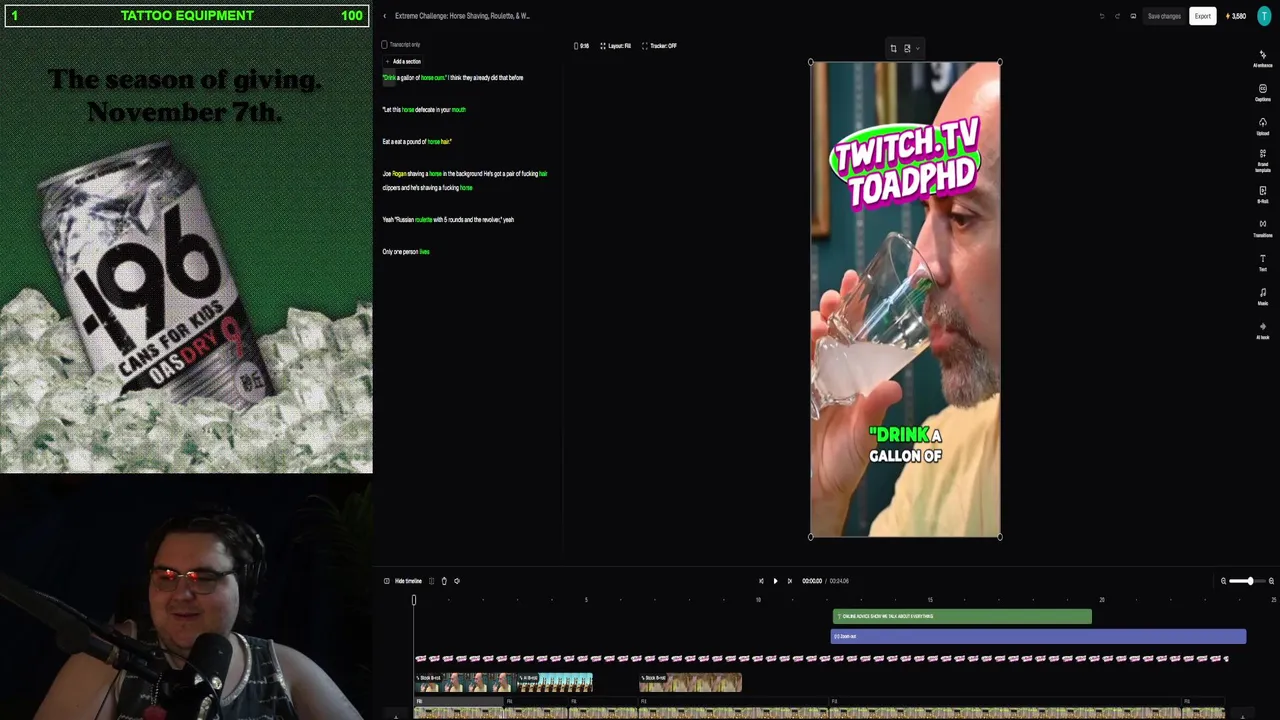Click Save changes button
The height and width of the screenshot is (720, 1280).
tap(1164, 16)
